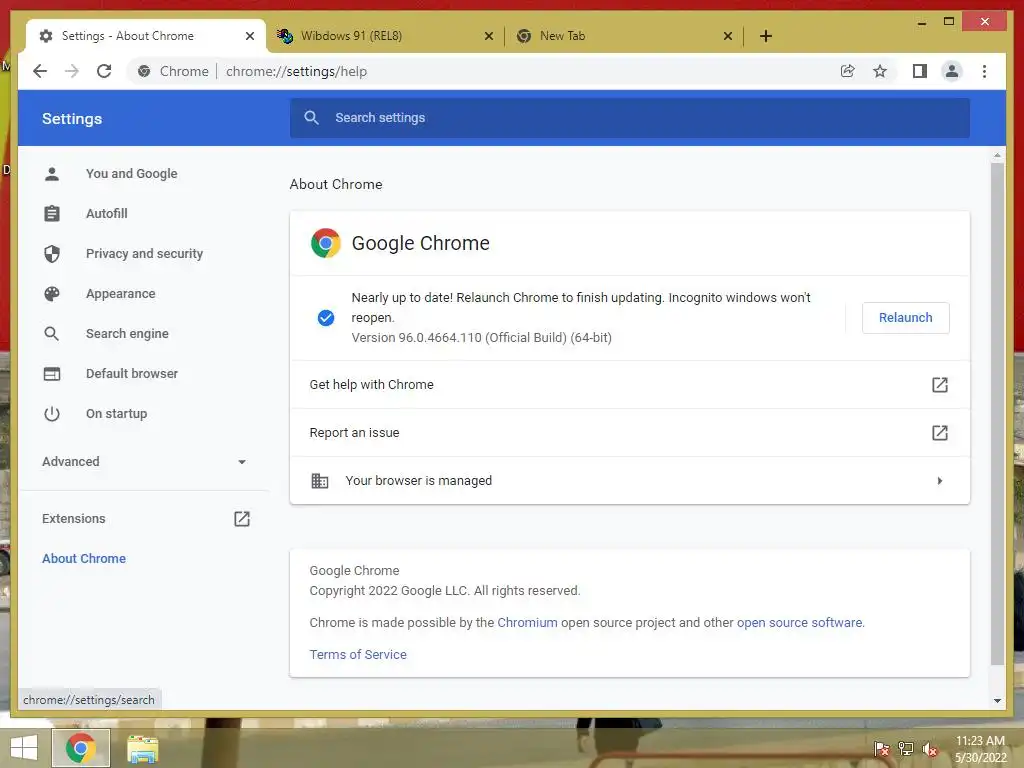The height and width of the screenshot is (768, 1024).
Task: Click the scrollbar up arrow
Action: click(997, 155)
